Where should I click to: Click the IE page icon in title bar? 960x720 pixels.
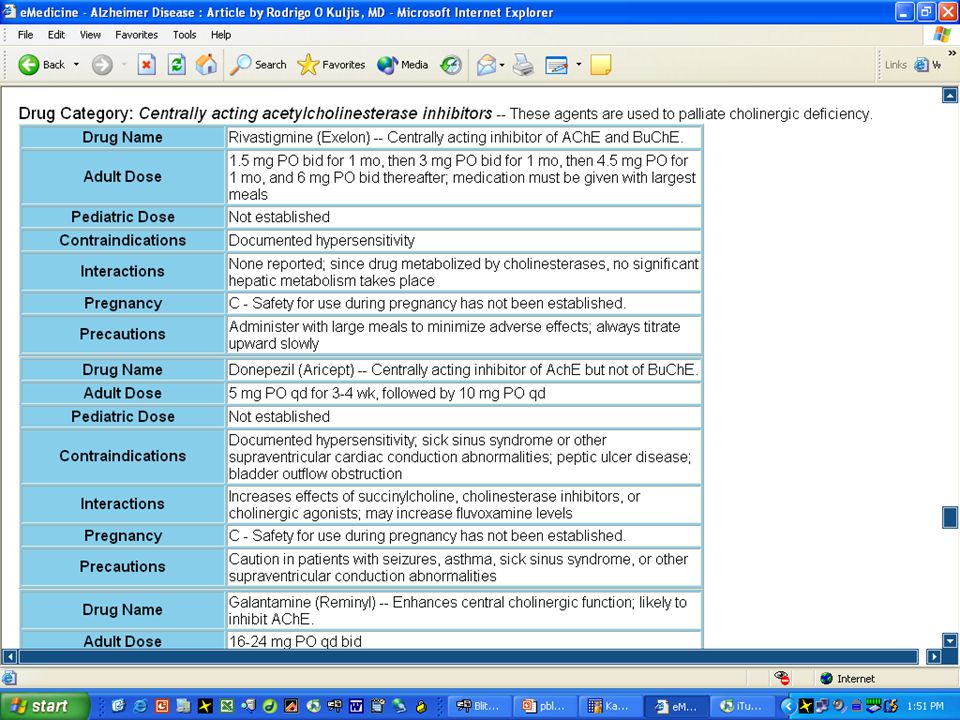(9, 12)
